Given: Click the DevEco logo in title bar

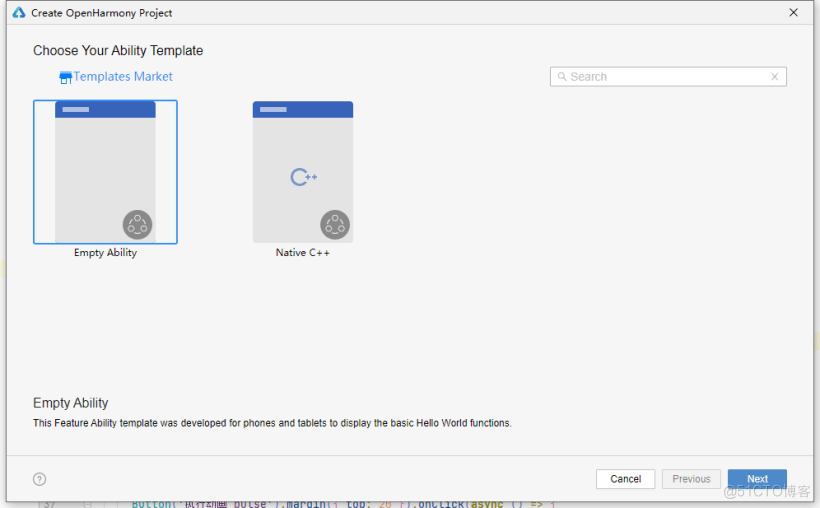Looking at the screenshot, I should point(19,13).
